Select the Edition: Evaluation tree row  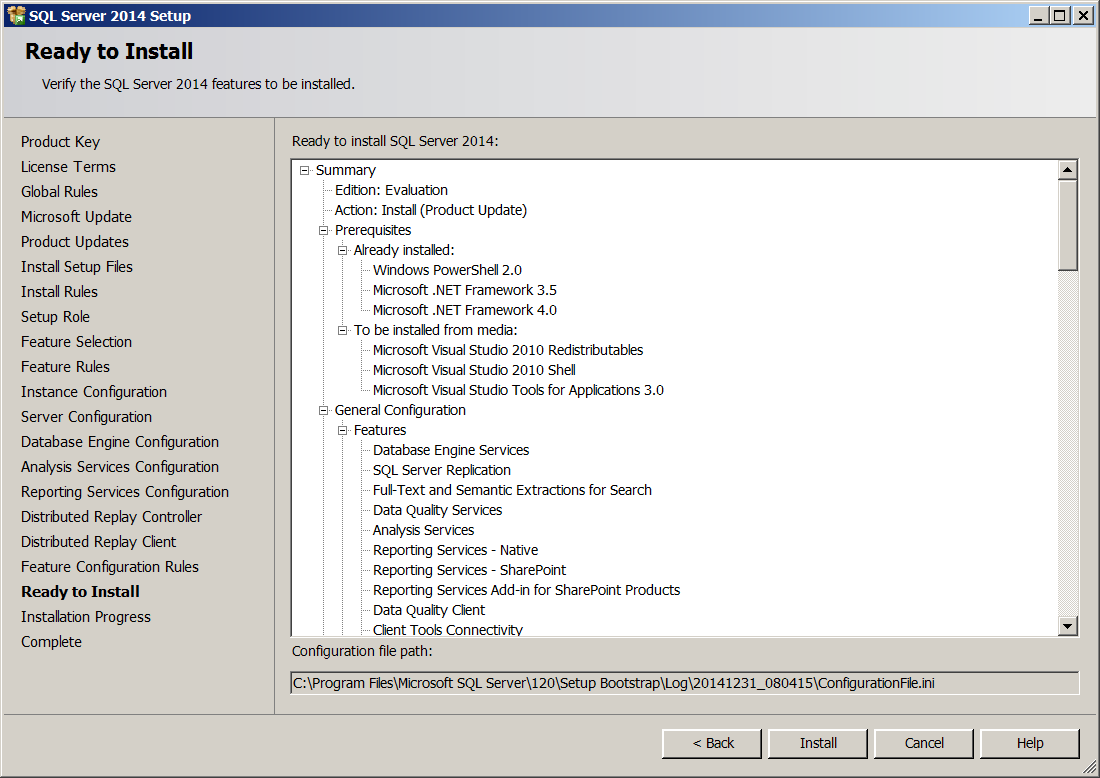391,190
